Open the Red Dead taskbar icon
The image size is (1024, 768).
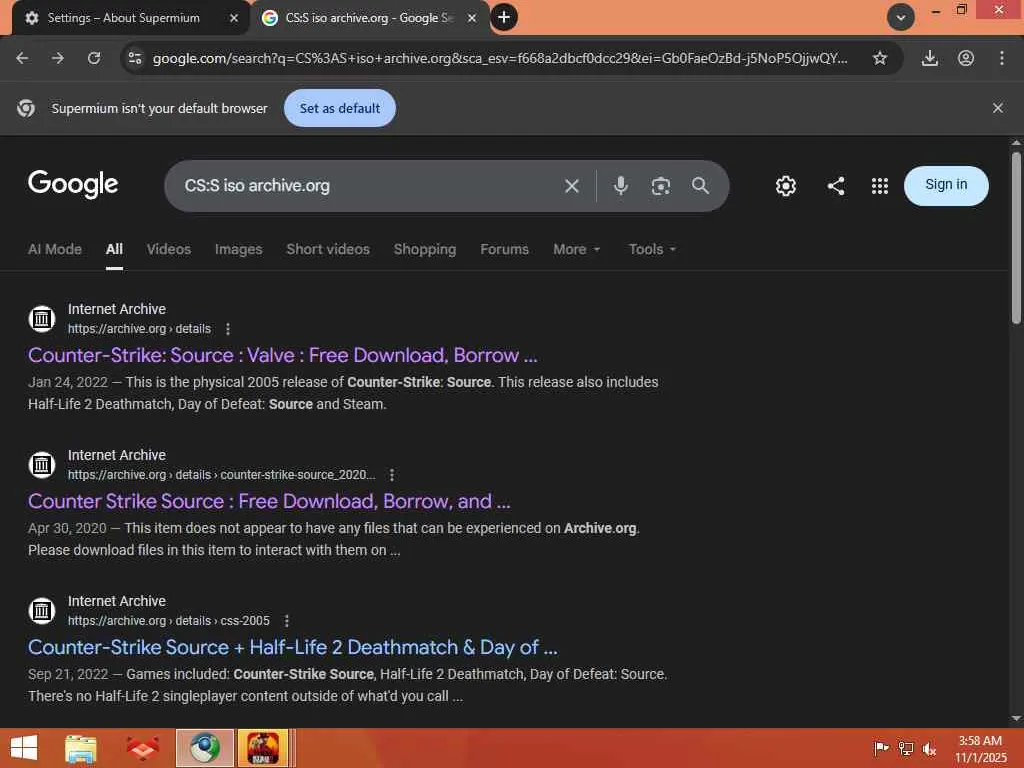(263, 748)
